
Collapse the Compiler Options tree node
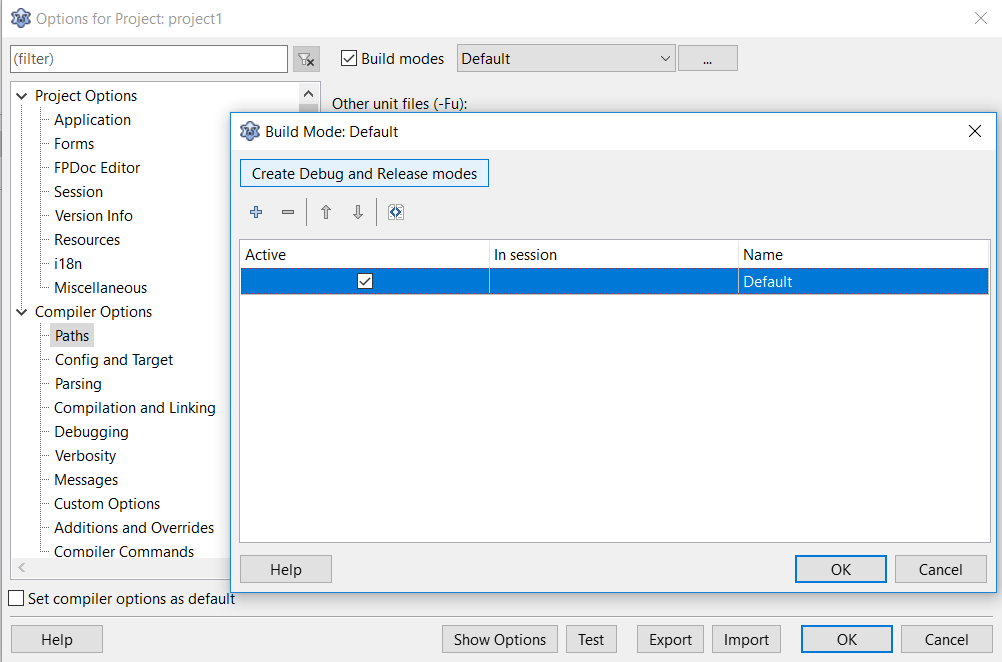coord(21,312)
